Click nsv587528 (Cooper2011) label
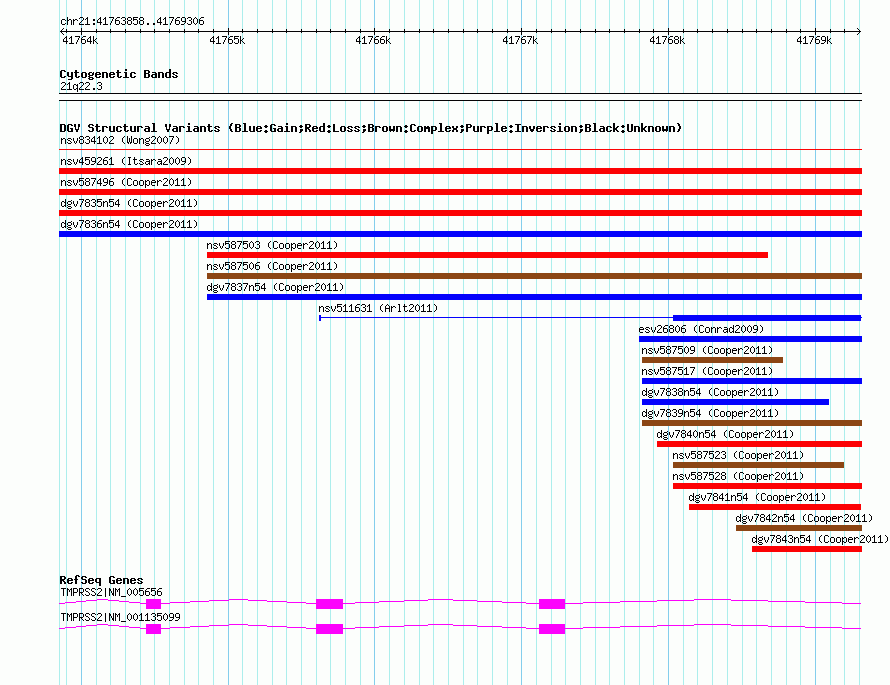This screenshot has height=685, width=890. click(738, 476)
